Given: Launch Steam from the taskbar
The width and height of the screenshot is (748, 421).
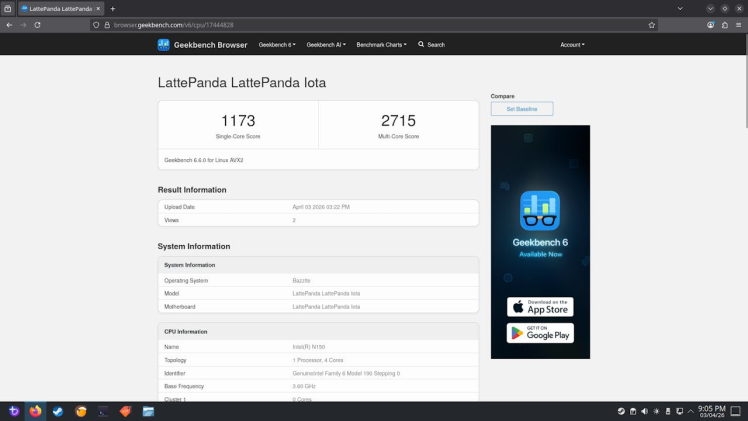Looking at the screenshot, I should 58,411.
